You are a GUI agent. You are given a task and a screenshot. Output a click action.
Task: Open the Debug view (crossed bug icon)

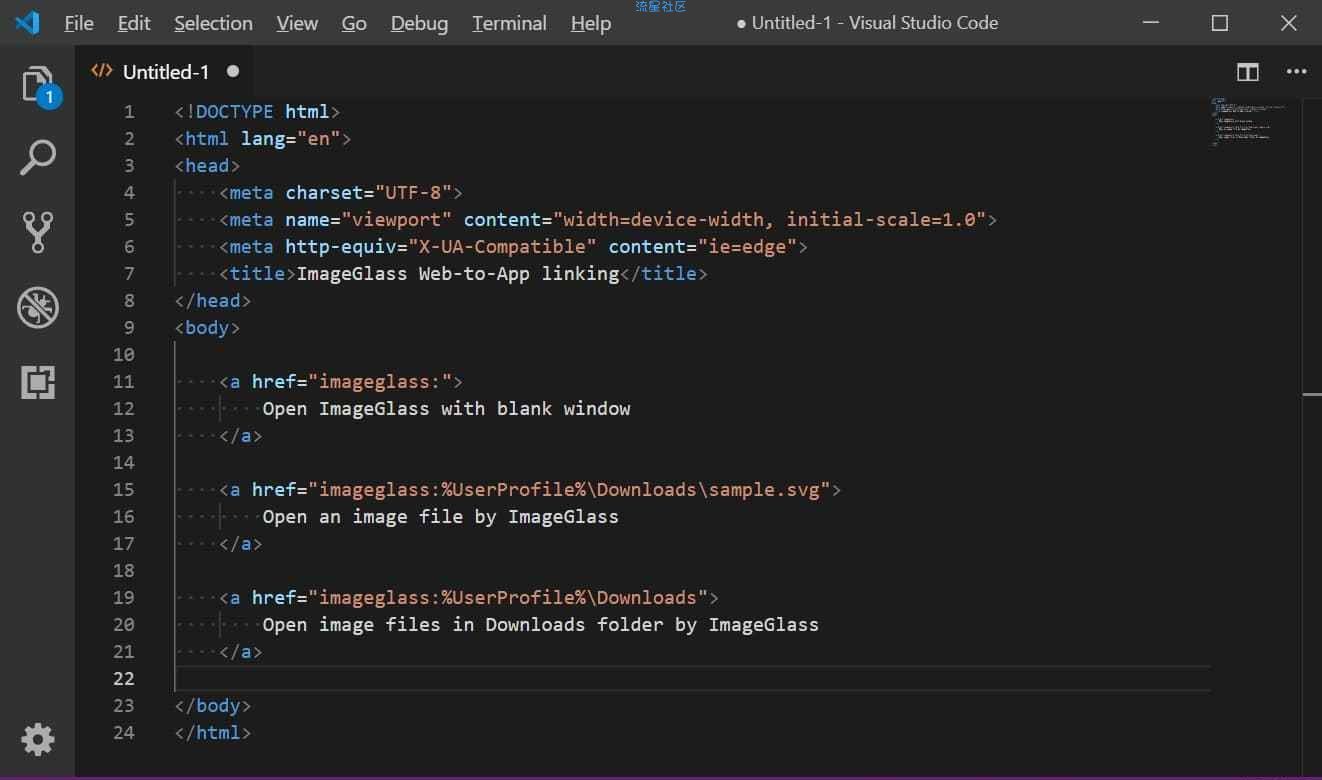38,308
